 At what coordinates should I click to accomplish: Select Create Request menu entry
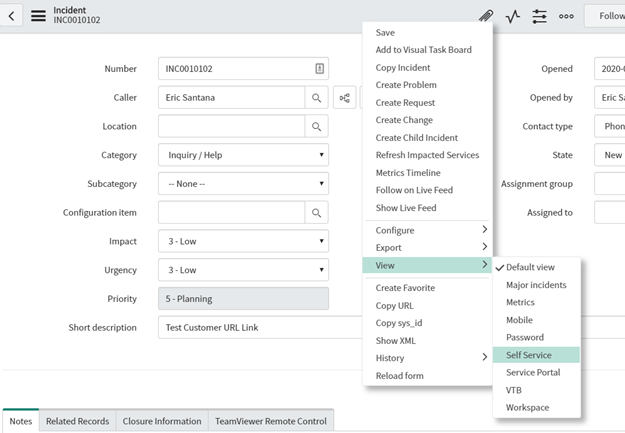coord(427,102)
